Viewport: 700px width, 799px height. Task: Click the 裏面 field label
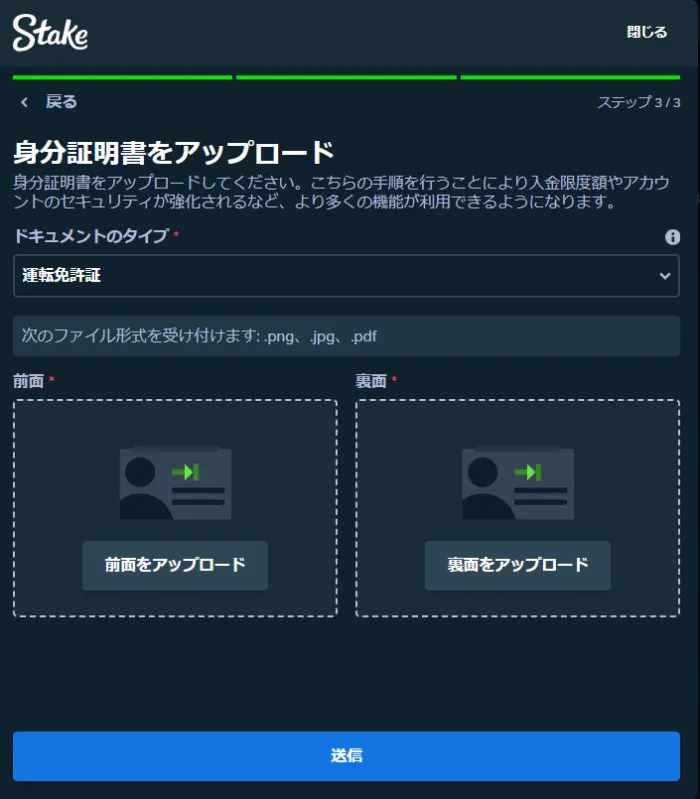(371, 381)
